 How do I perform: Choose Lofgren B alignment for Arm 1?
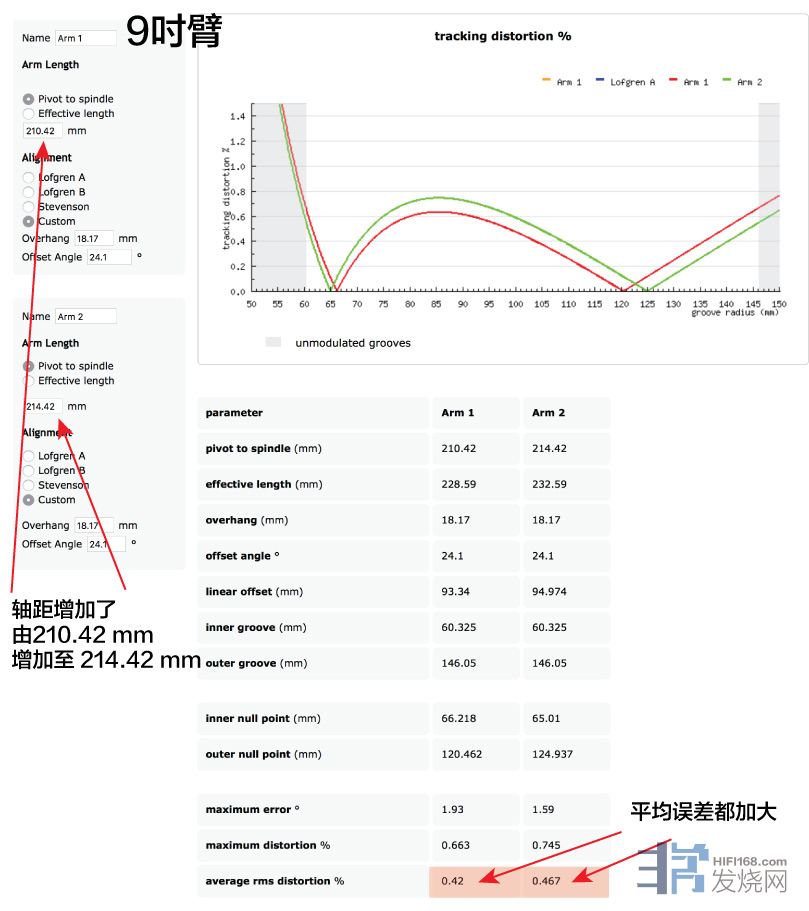28,192
